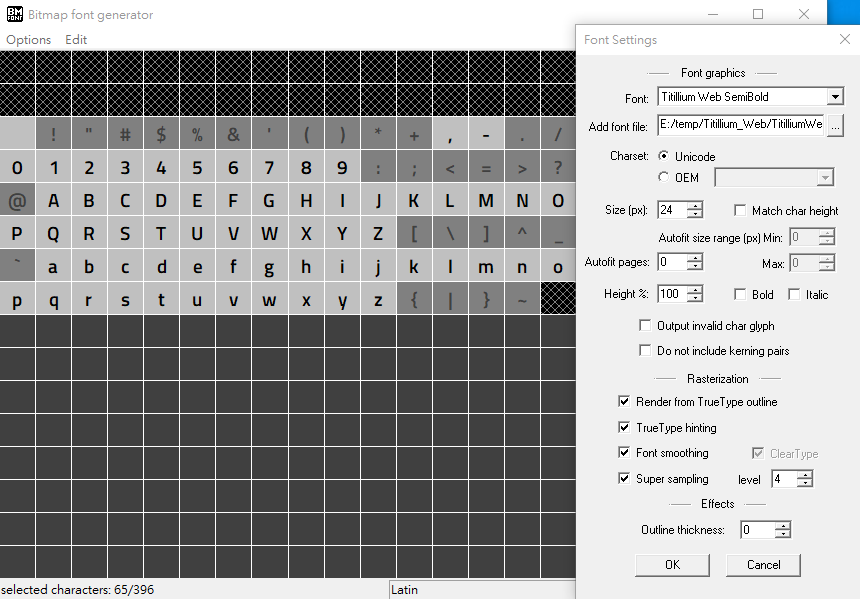Image resolution: width=860 pixels, height=599 pixels.
Task: Click the Size (px) value field
Action: coord(673,210)
